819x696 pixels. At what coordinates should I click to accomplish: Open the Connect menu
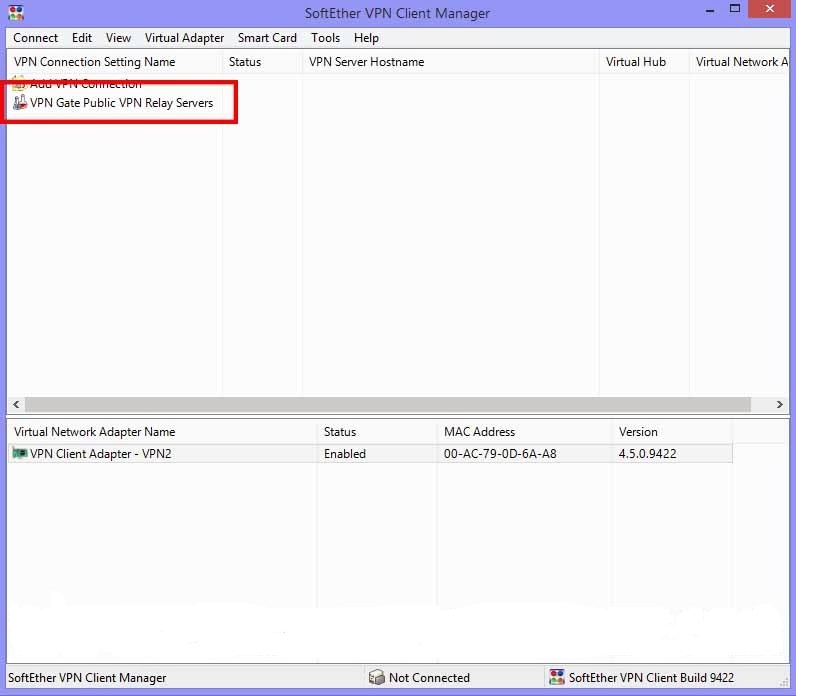click(x=36, y=38)
